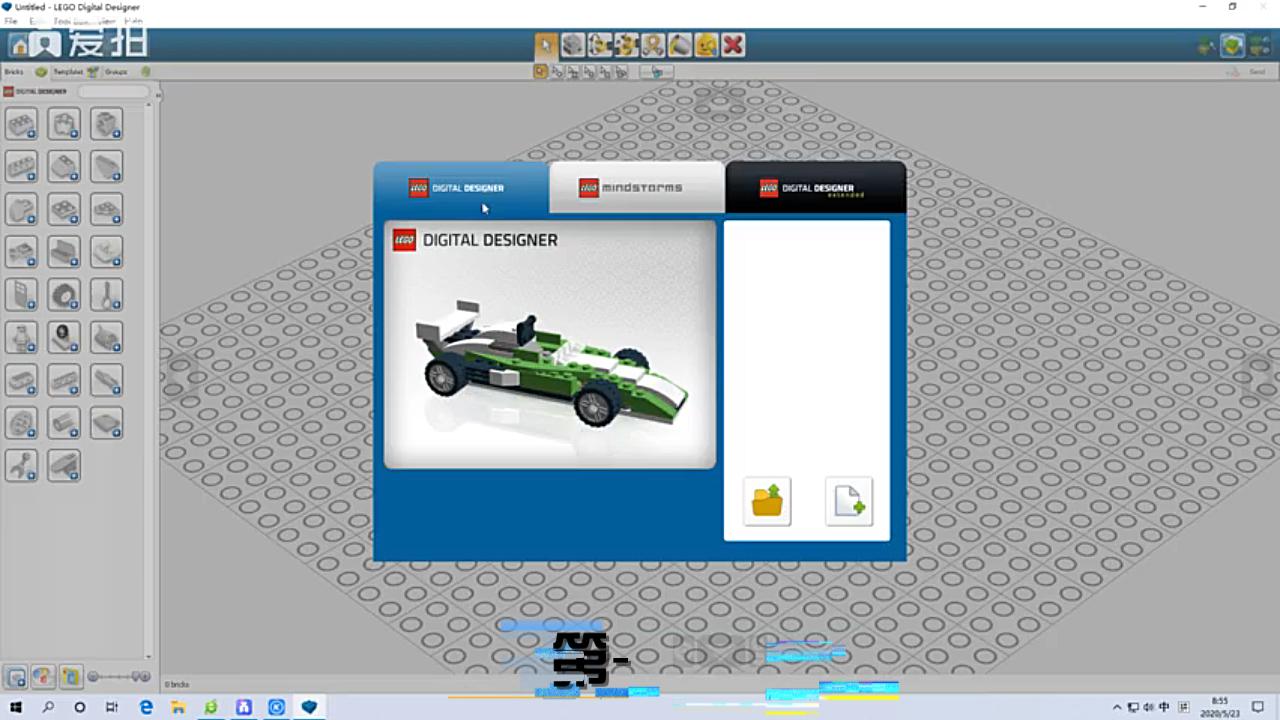The height and width of the screenshot is (720, 1280).
Task: Activate the Hinge tool
Action: (600, 45)
